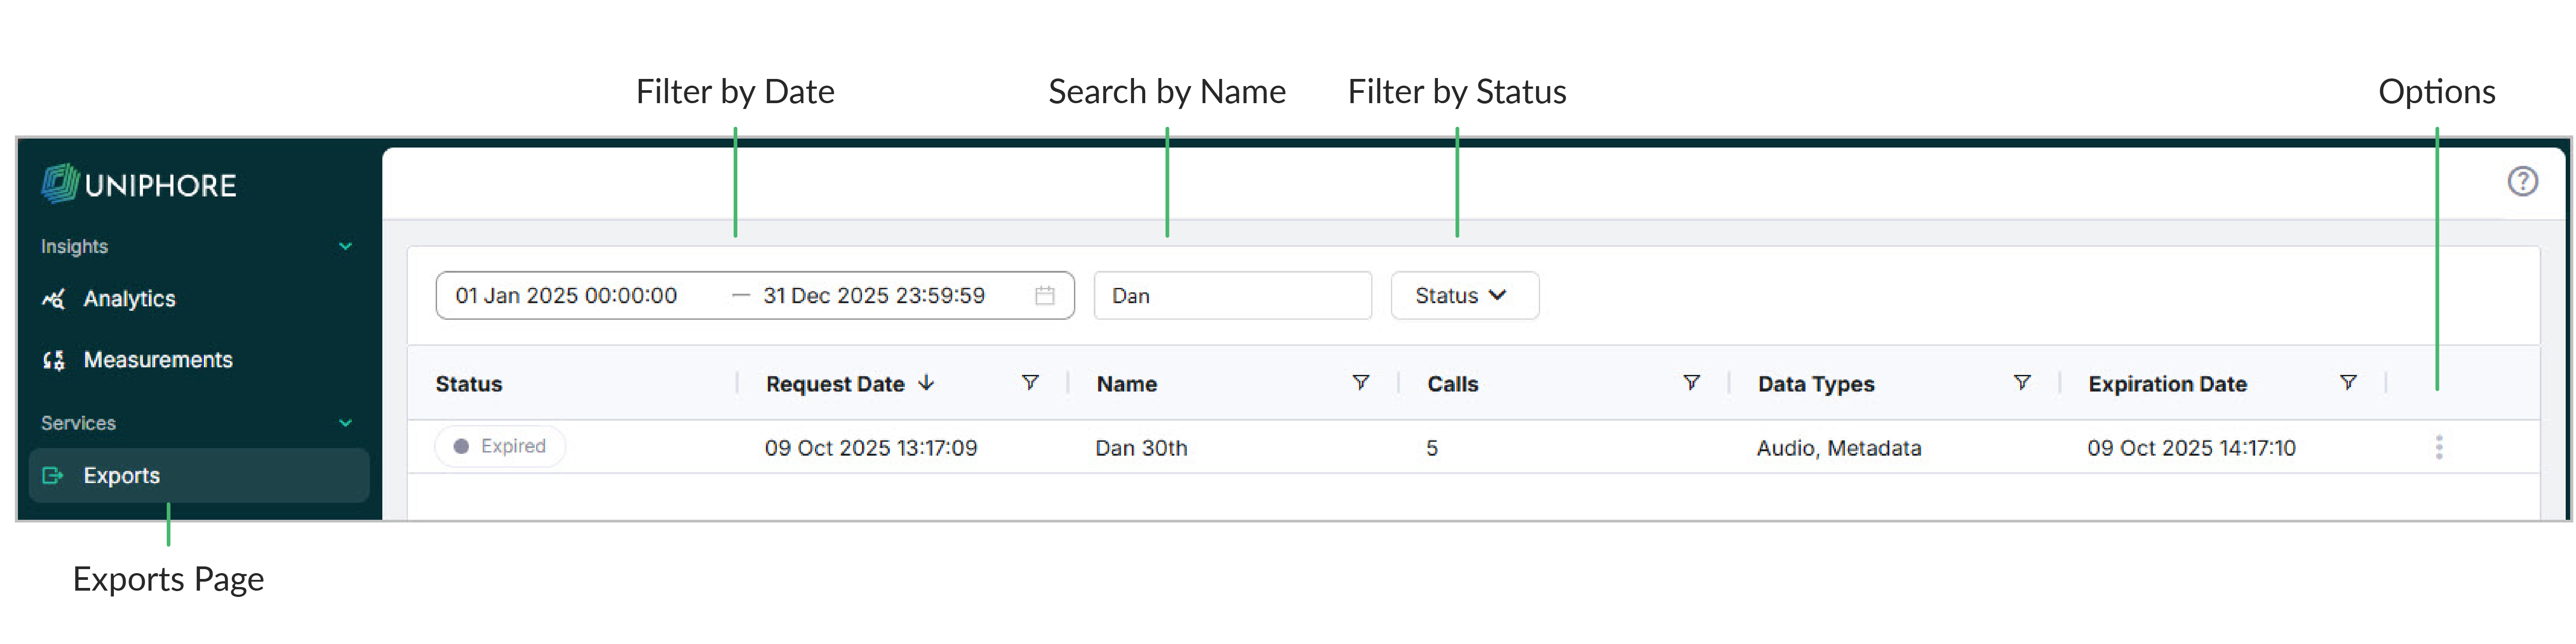
Task: Filter the Name column
Action: (x=1360, y=383)
